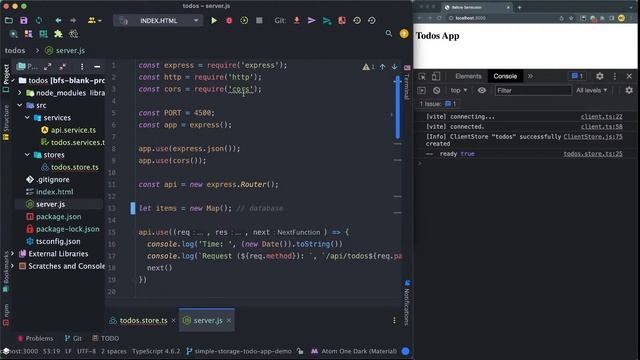Click the Git Show Diff icon
The width and height of the screenshot is (640, 360).
[342, 20]
